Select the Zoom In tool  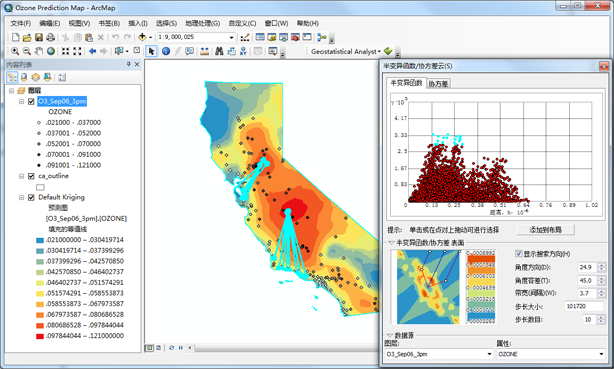[x=15, y=51]
